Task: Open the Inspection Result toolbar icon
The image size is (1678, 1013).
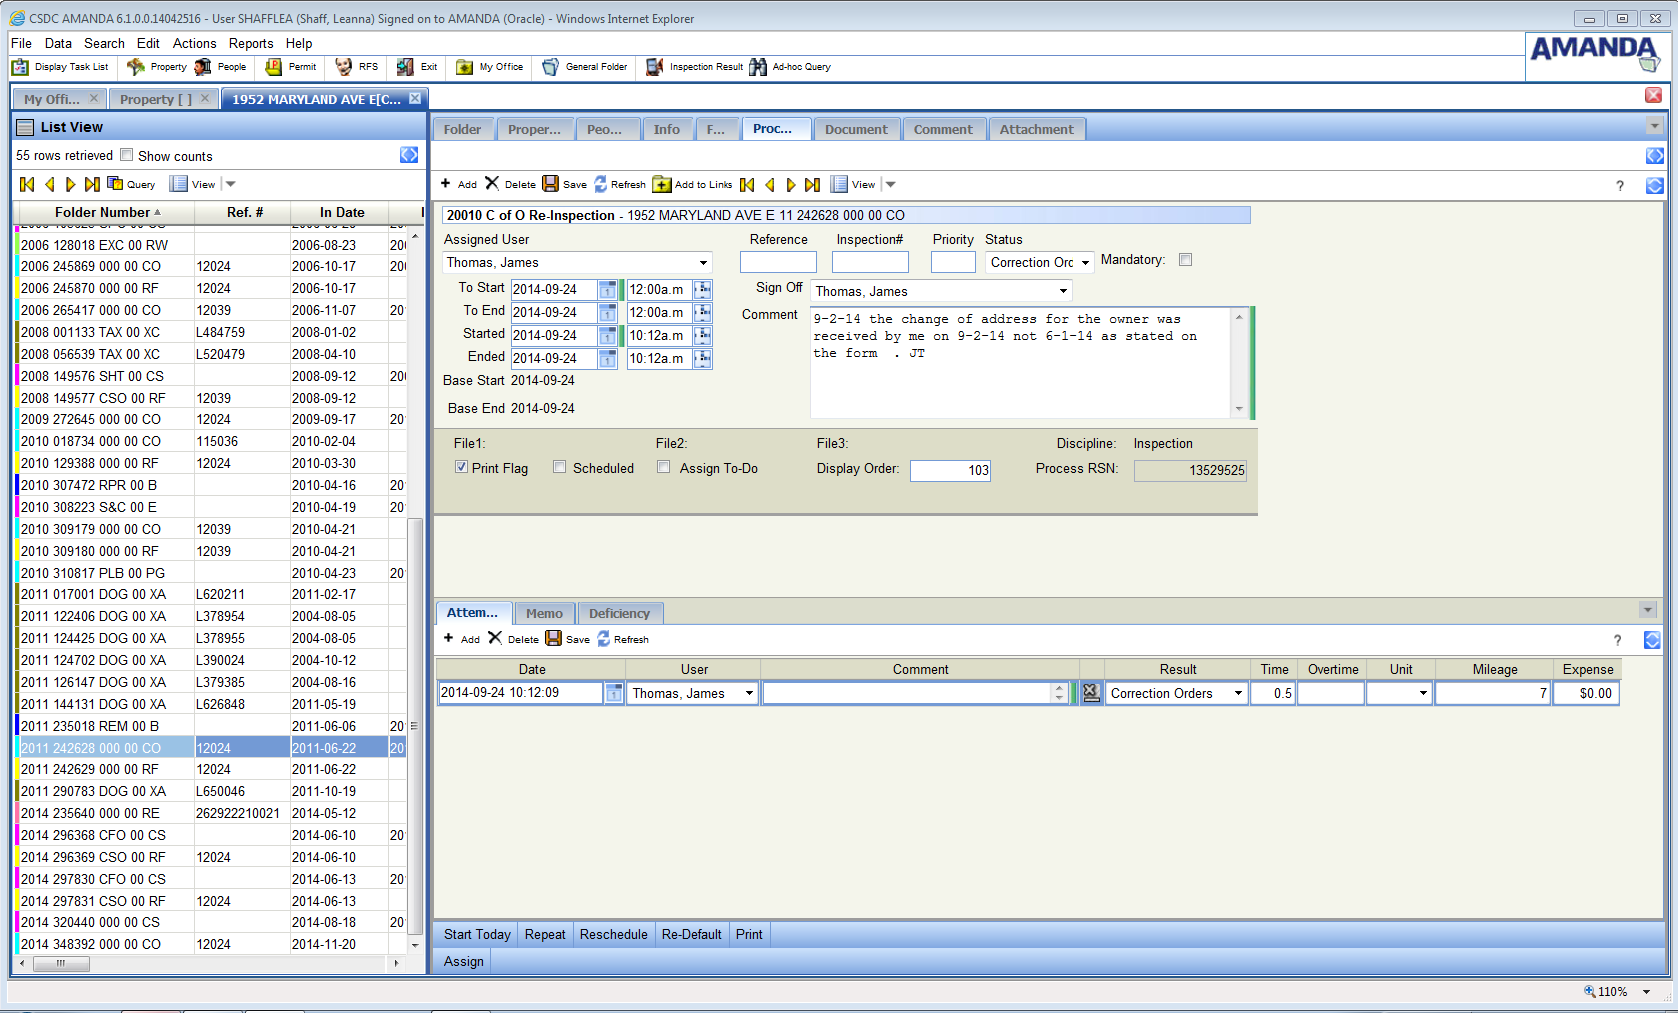Action: (x=655, y=67)
